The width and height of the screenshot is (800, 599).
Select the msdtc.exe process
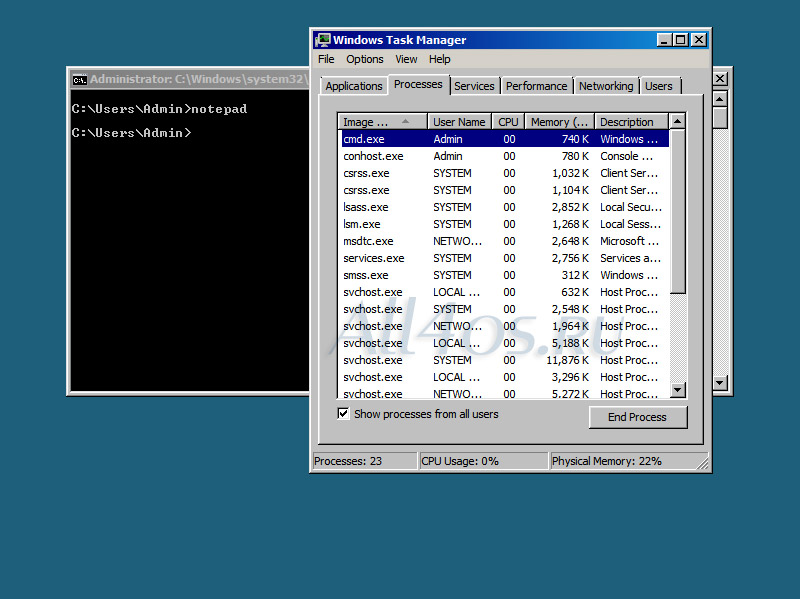tap(505, 241)
